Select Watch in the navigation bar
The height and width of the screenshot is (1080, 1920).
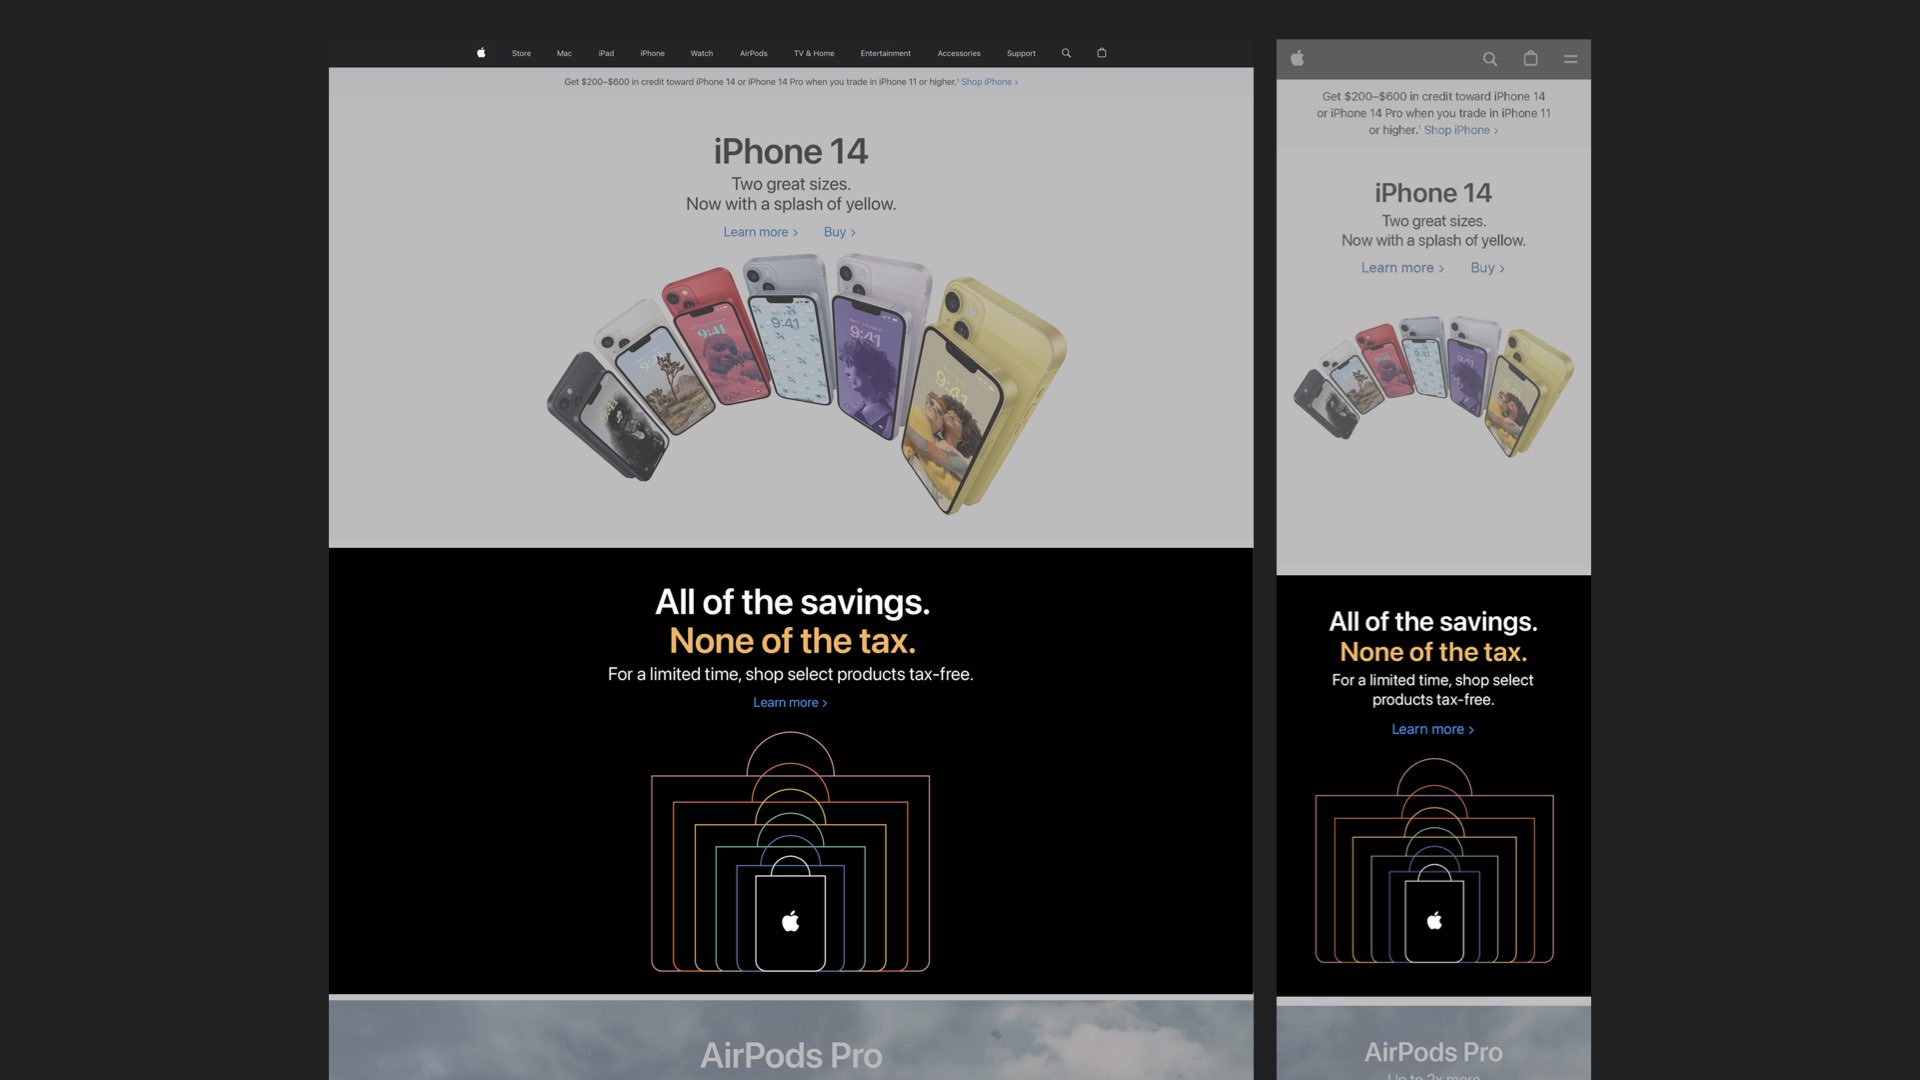pyautogui.click(x=701, y=53)
